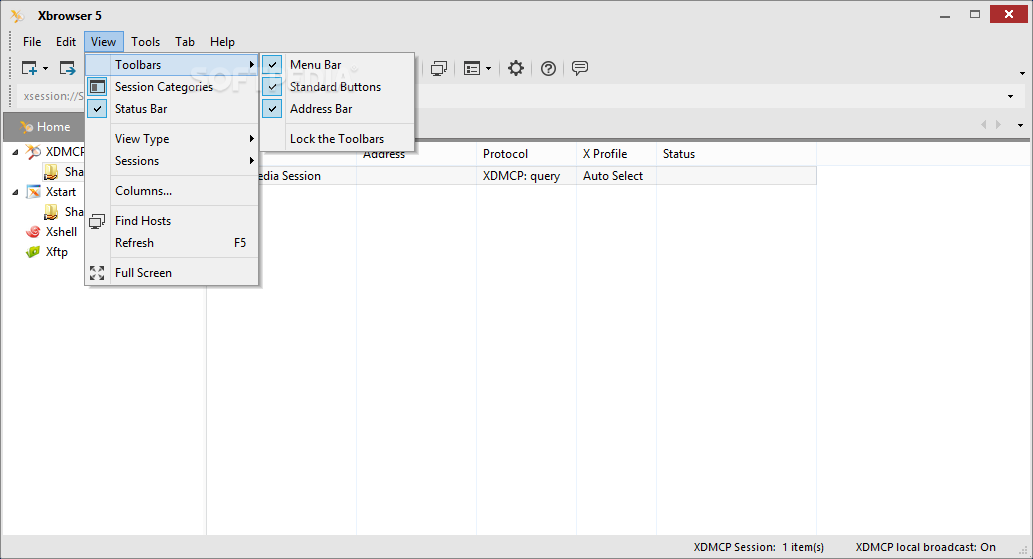Expand the Sessions submenu

[x=171, y=161]
